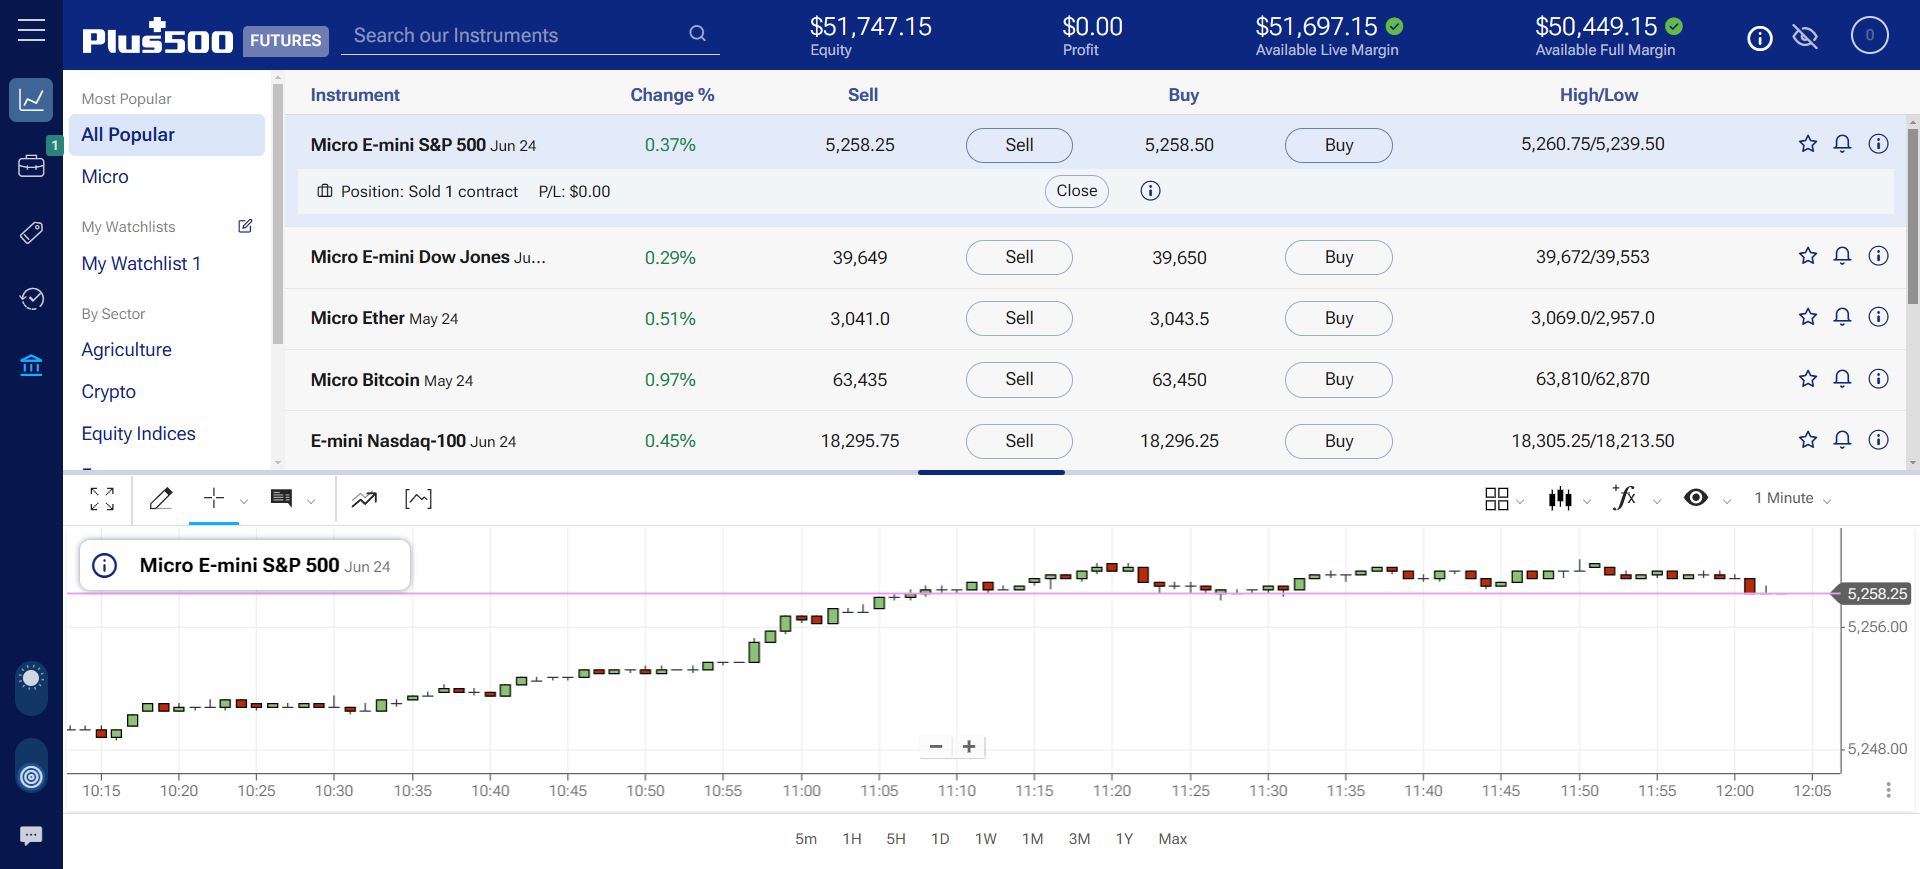The width and height of the screenshot is (1920, 869).
Task: Open the live chat bubble icon
Action: point(31,835)
